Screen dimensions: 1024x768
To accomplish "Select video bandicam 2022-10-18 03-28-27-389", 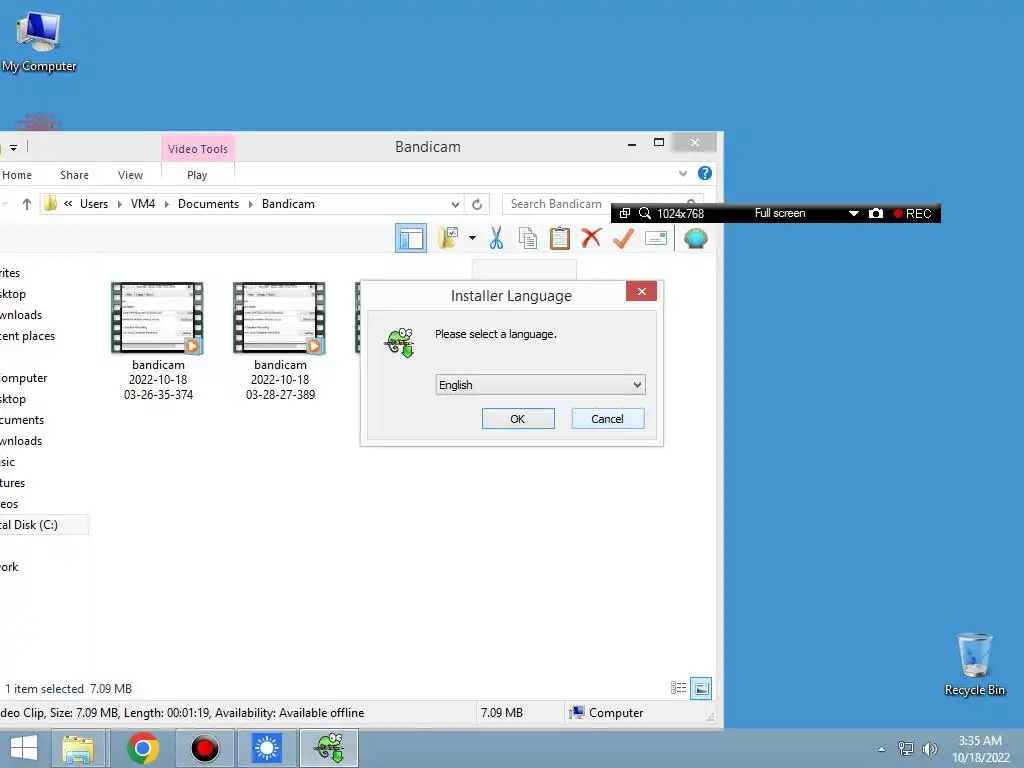I will [280, 342].
